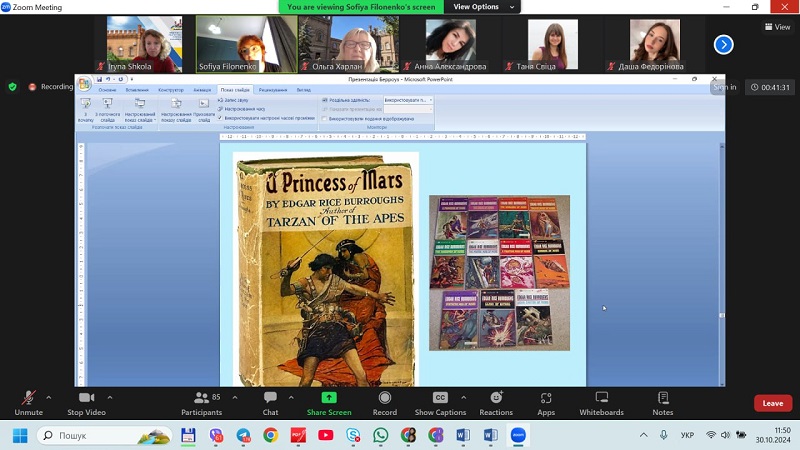Switch to the Вигляд ribbon tab
The image size is (800, 450).
(304, 90)
